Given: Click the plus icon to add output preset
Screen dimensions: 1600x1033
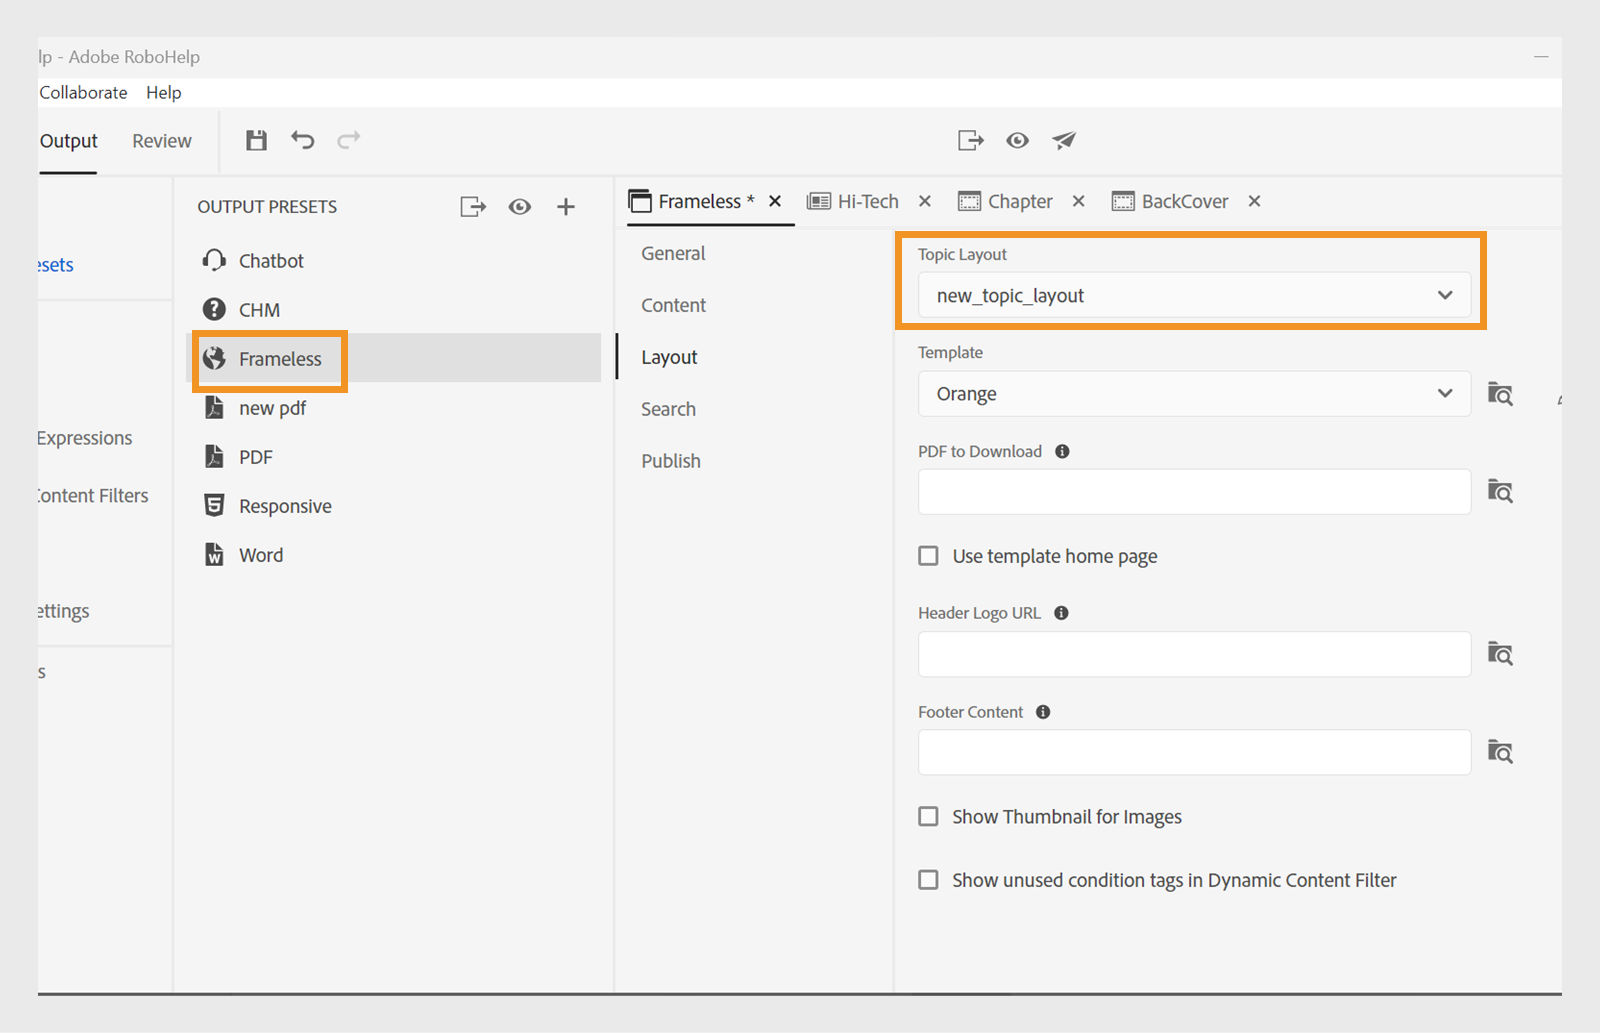Looking at the screenshot, I should point(566,206).
